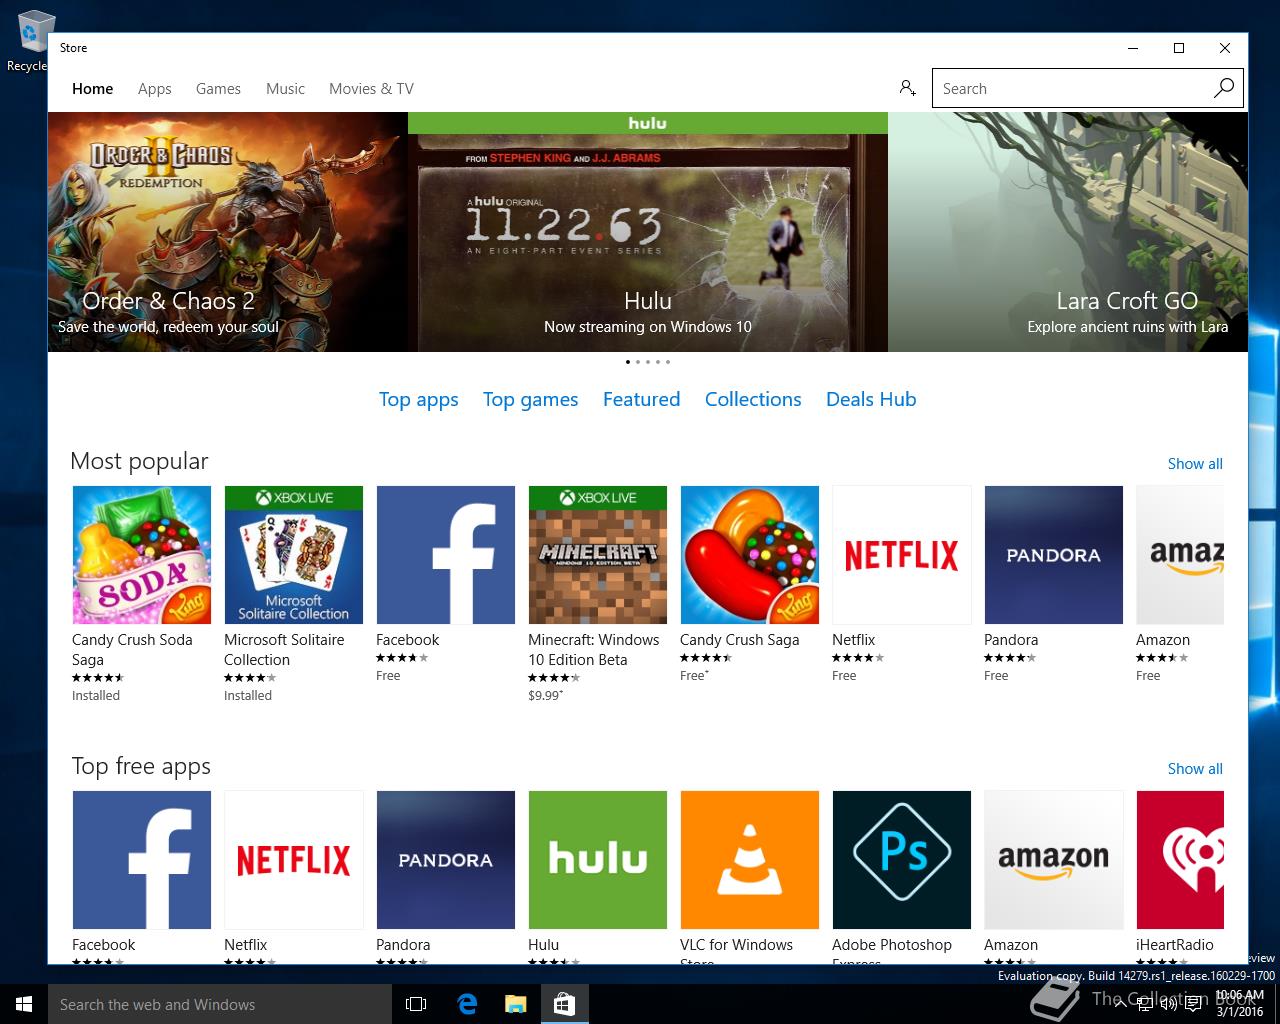Viewport: 1280px width, 1024px height.
Task: Open the Featured link
Action: (x=641, y=399)
